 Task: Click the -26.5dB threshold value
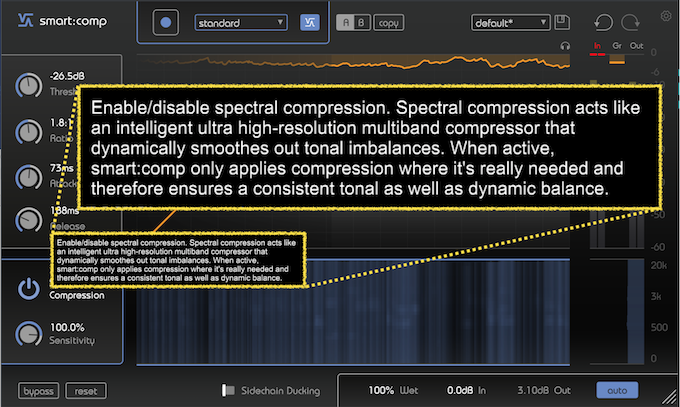coord(67,76)
